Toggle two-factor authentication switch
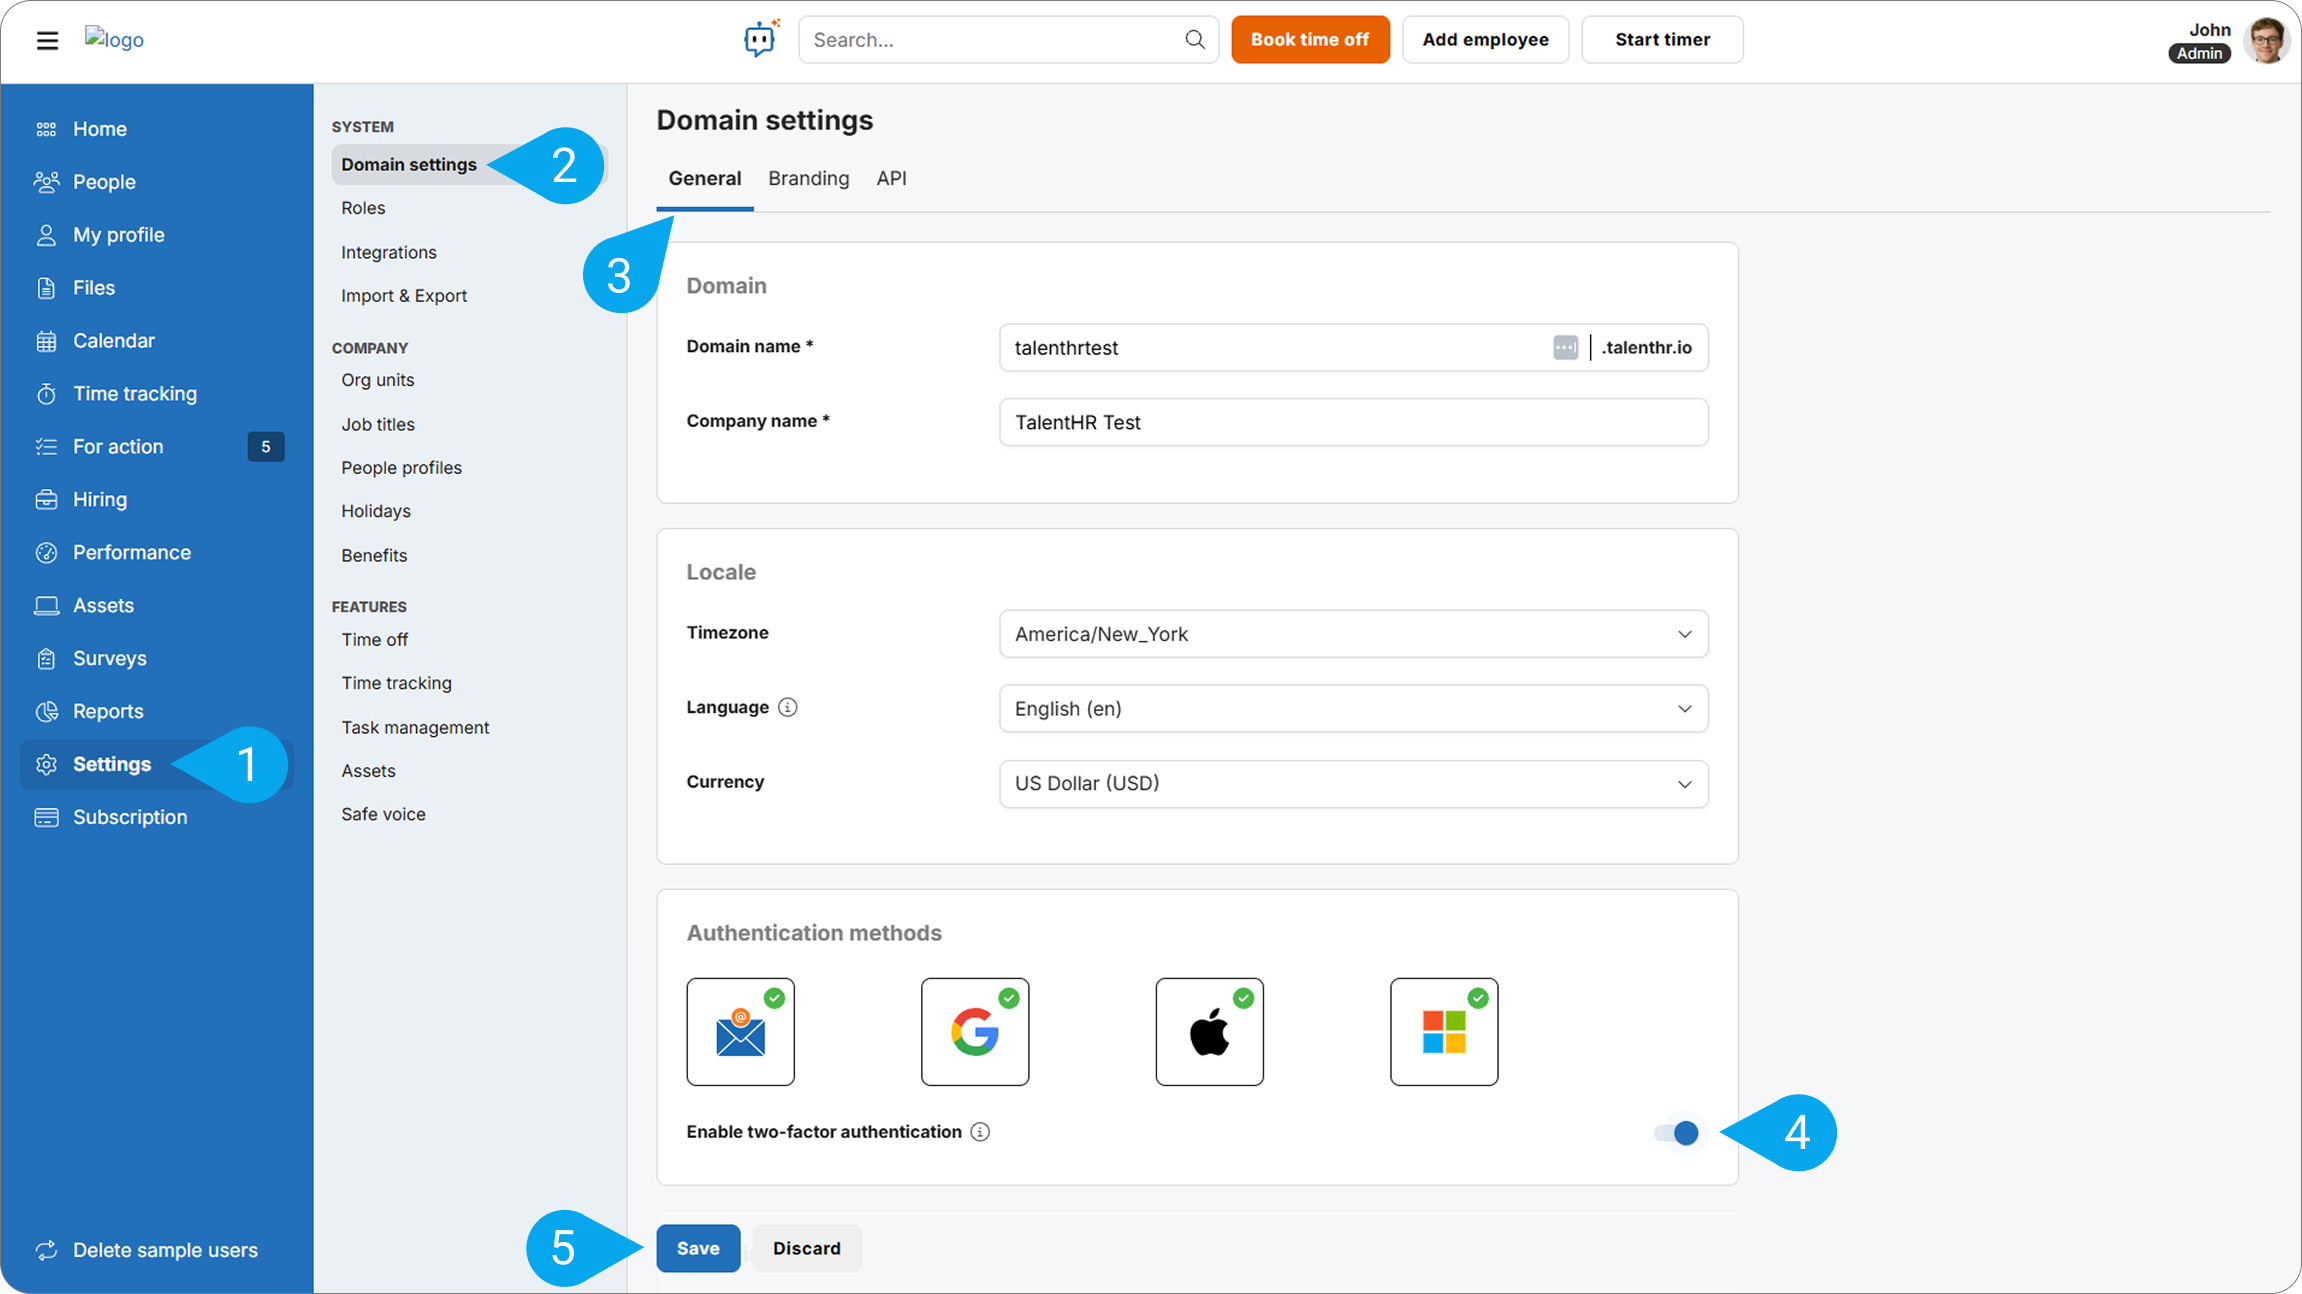The height and width of the screenshot is (1294, 2302). [x=1677, y=1132]
